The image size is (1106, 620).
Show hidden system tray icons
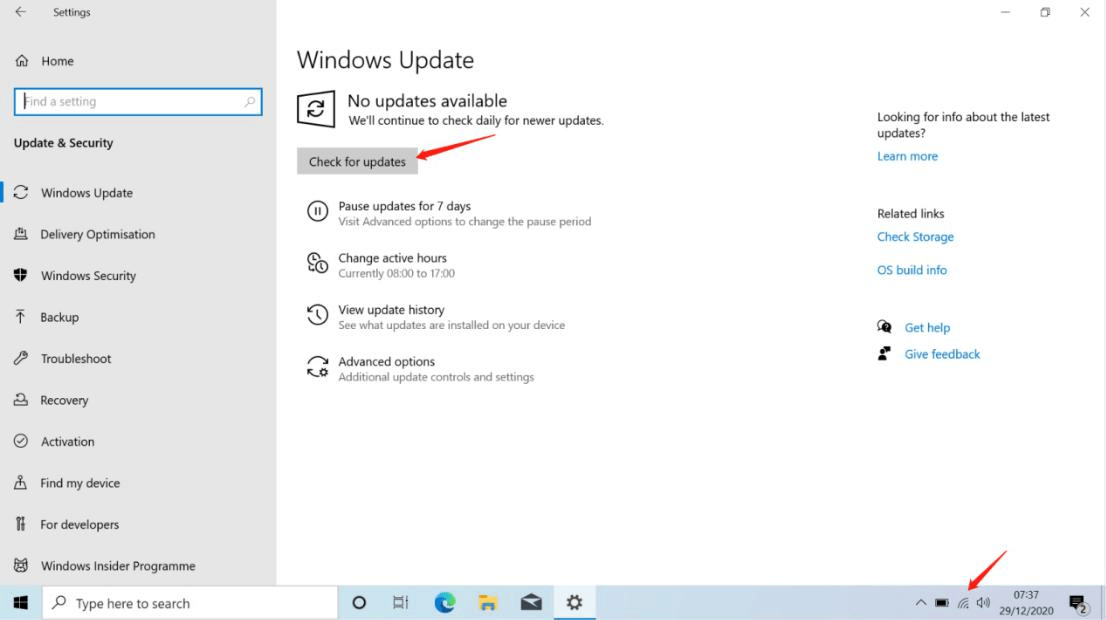click(920, 603)
